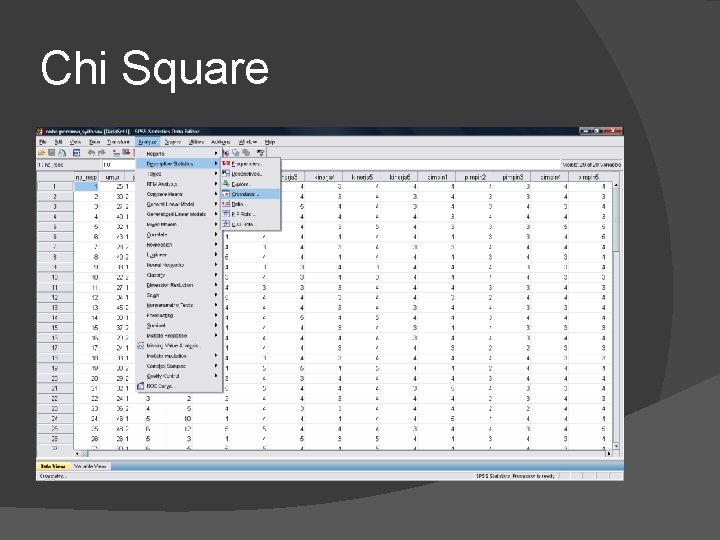
Task: Click the SPSS application icon in title bar
Action: tap(40, 131)
